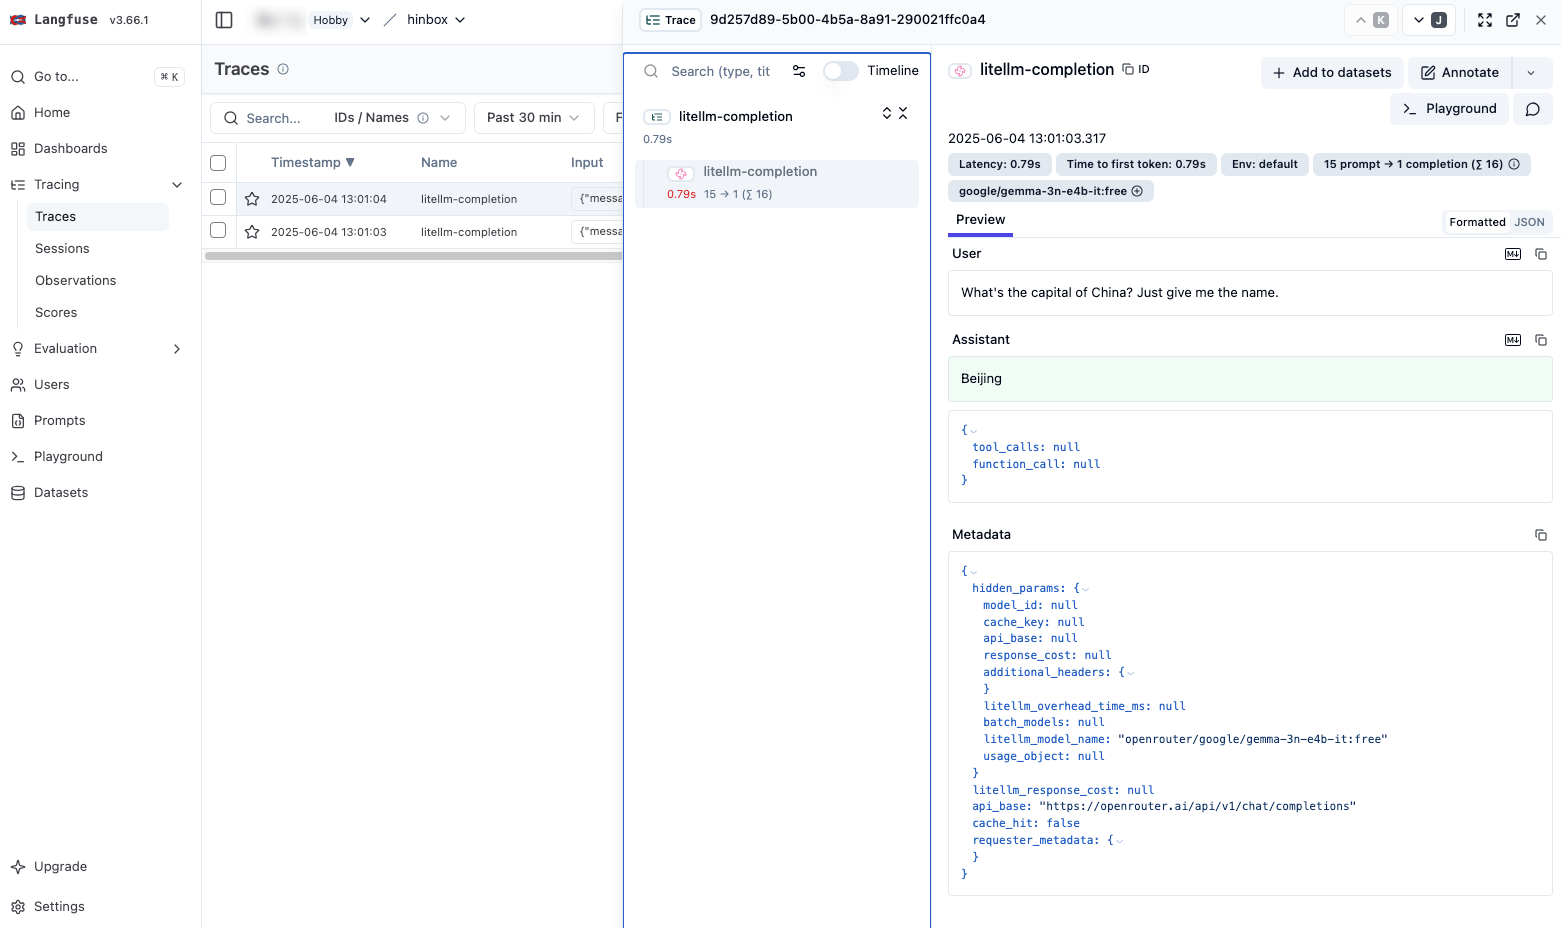Open Sessions in the sidebar
The height and width of the screenshot is (928, 1561).
pyautogui.click(x=62, y=249)
